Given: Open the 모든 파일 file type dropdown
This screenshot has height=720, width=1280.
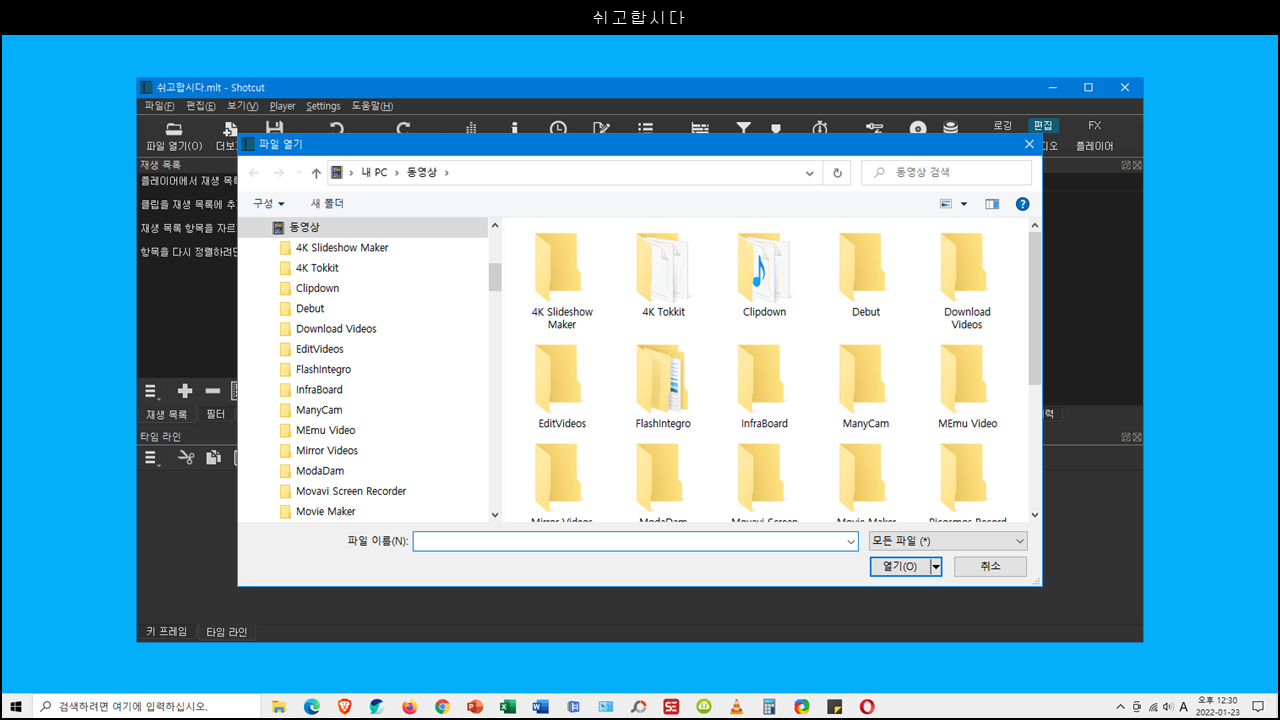Looking at the screenshot, I should coord(948,541).
